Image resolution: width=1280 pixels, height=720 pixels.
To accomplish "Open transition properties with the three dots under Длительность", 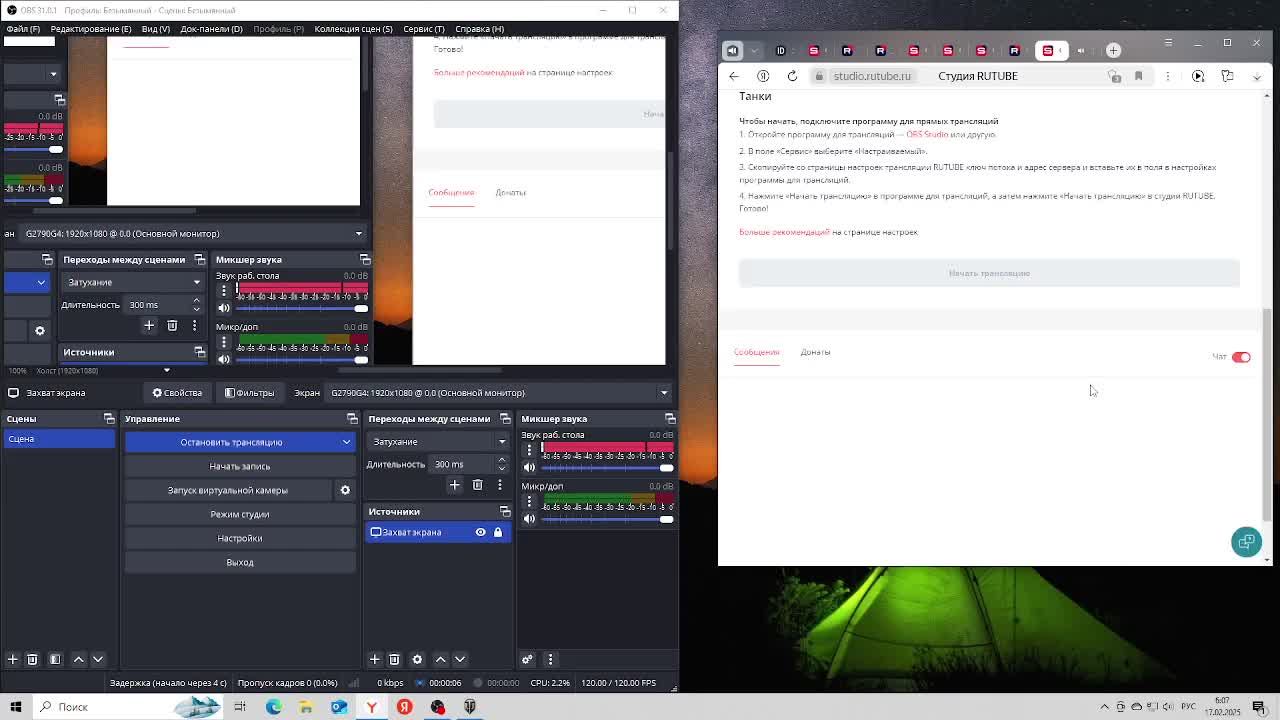I will click(500, 485).
